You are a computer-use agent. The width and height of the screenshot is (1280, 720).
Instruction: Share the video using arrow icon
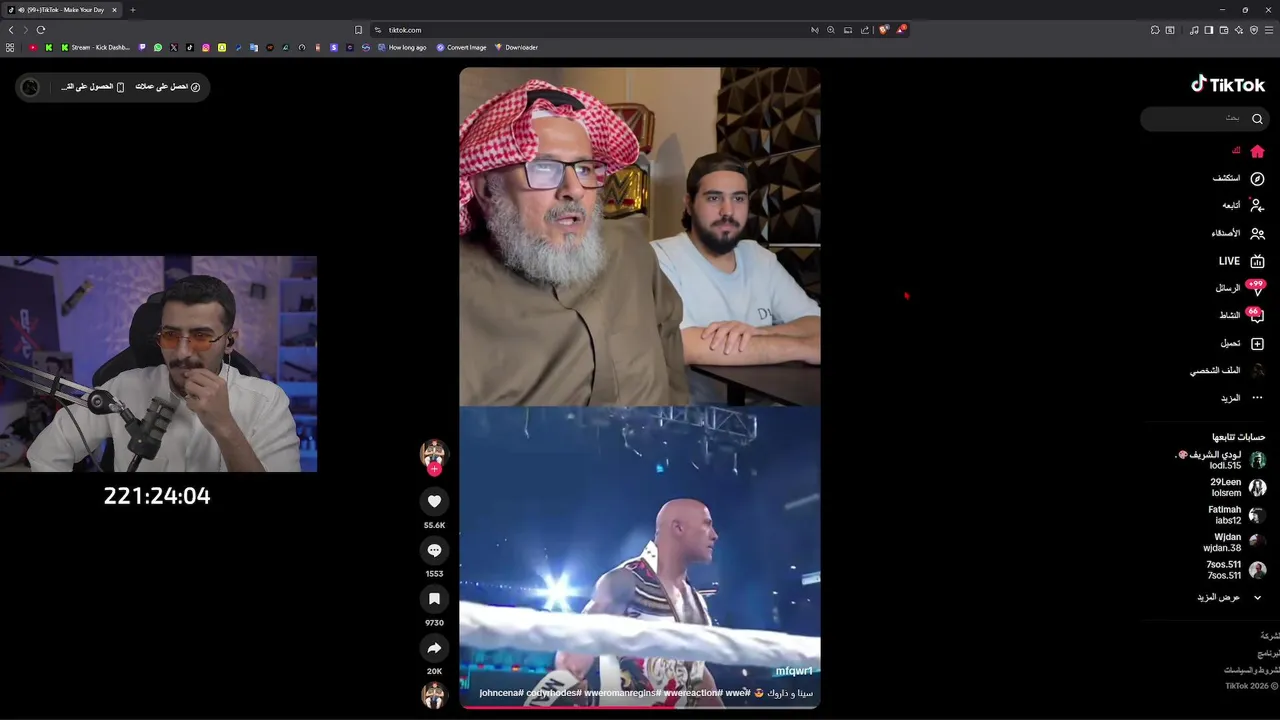tap(434, 648)
